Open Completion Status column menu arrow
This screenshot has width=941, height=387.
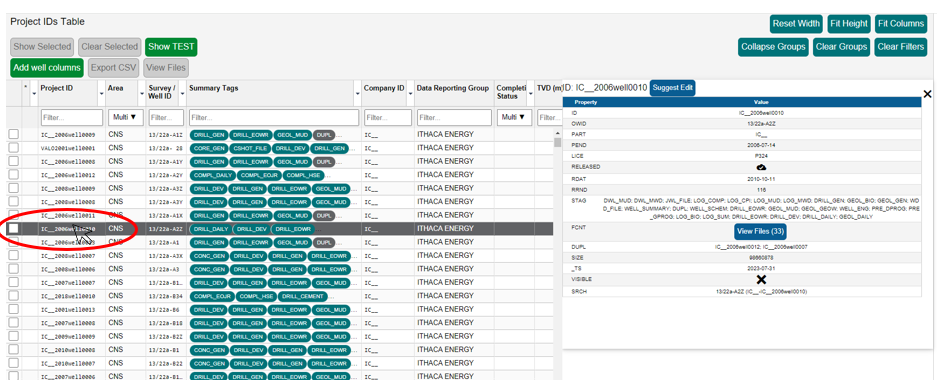531,94
